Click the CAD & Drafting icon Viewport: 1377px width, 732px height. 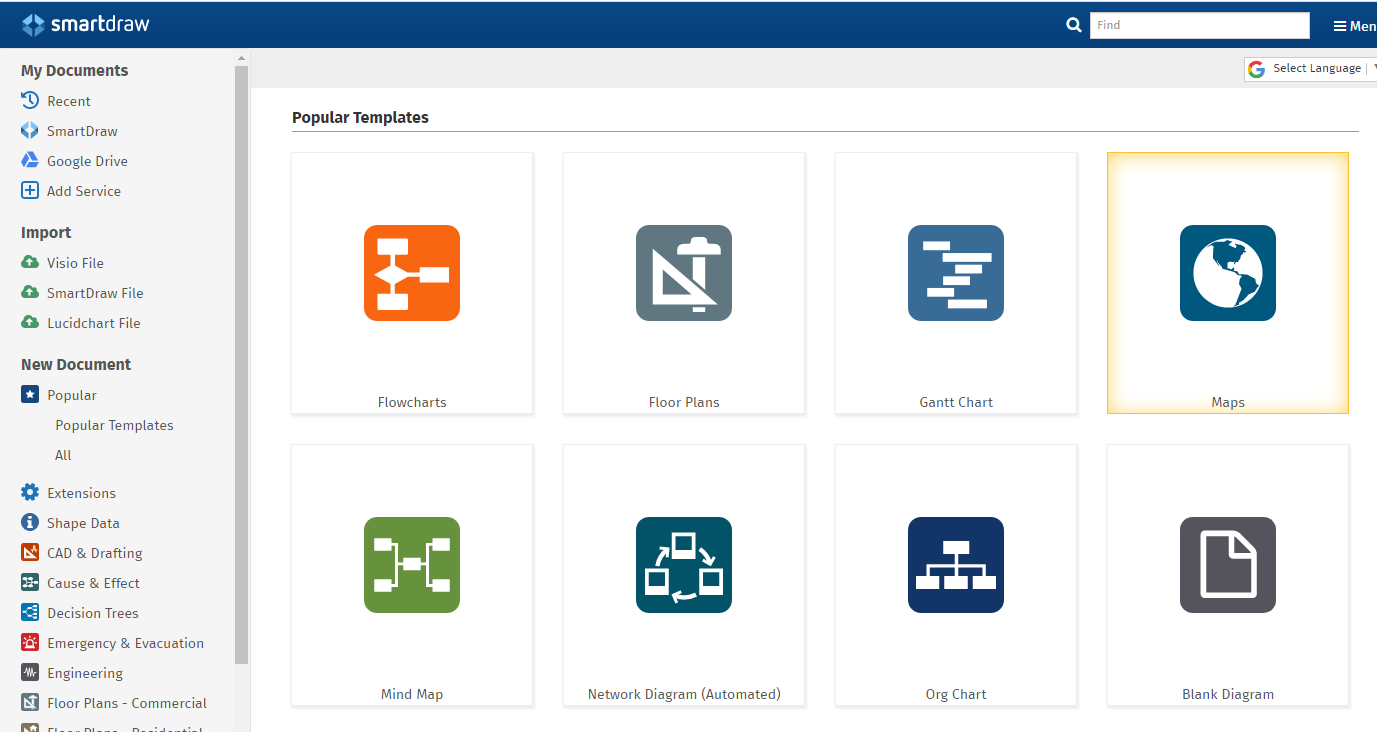click(x=30, y=552)
